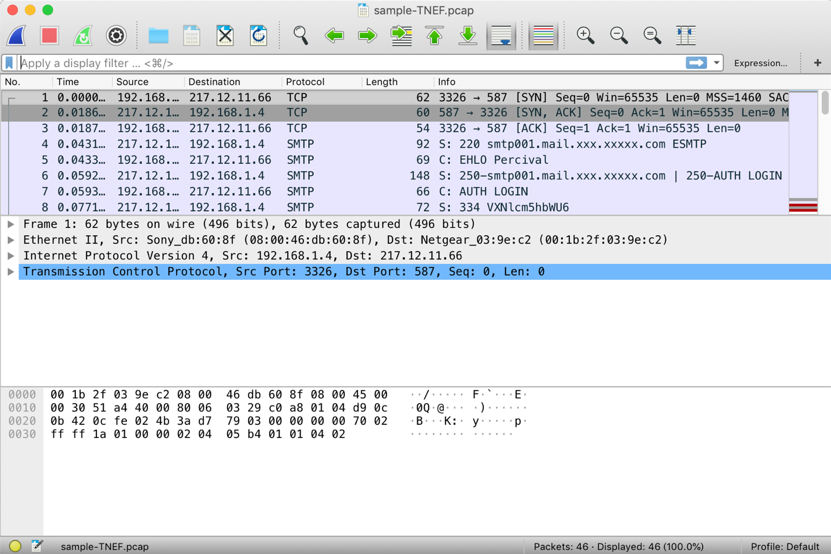
Task: Expand Internet Protocol Version 4 details
Action: click(x=10, y=256)
